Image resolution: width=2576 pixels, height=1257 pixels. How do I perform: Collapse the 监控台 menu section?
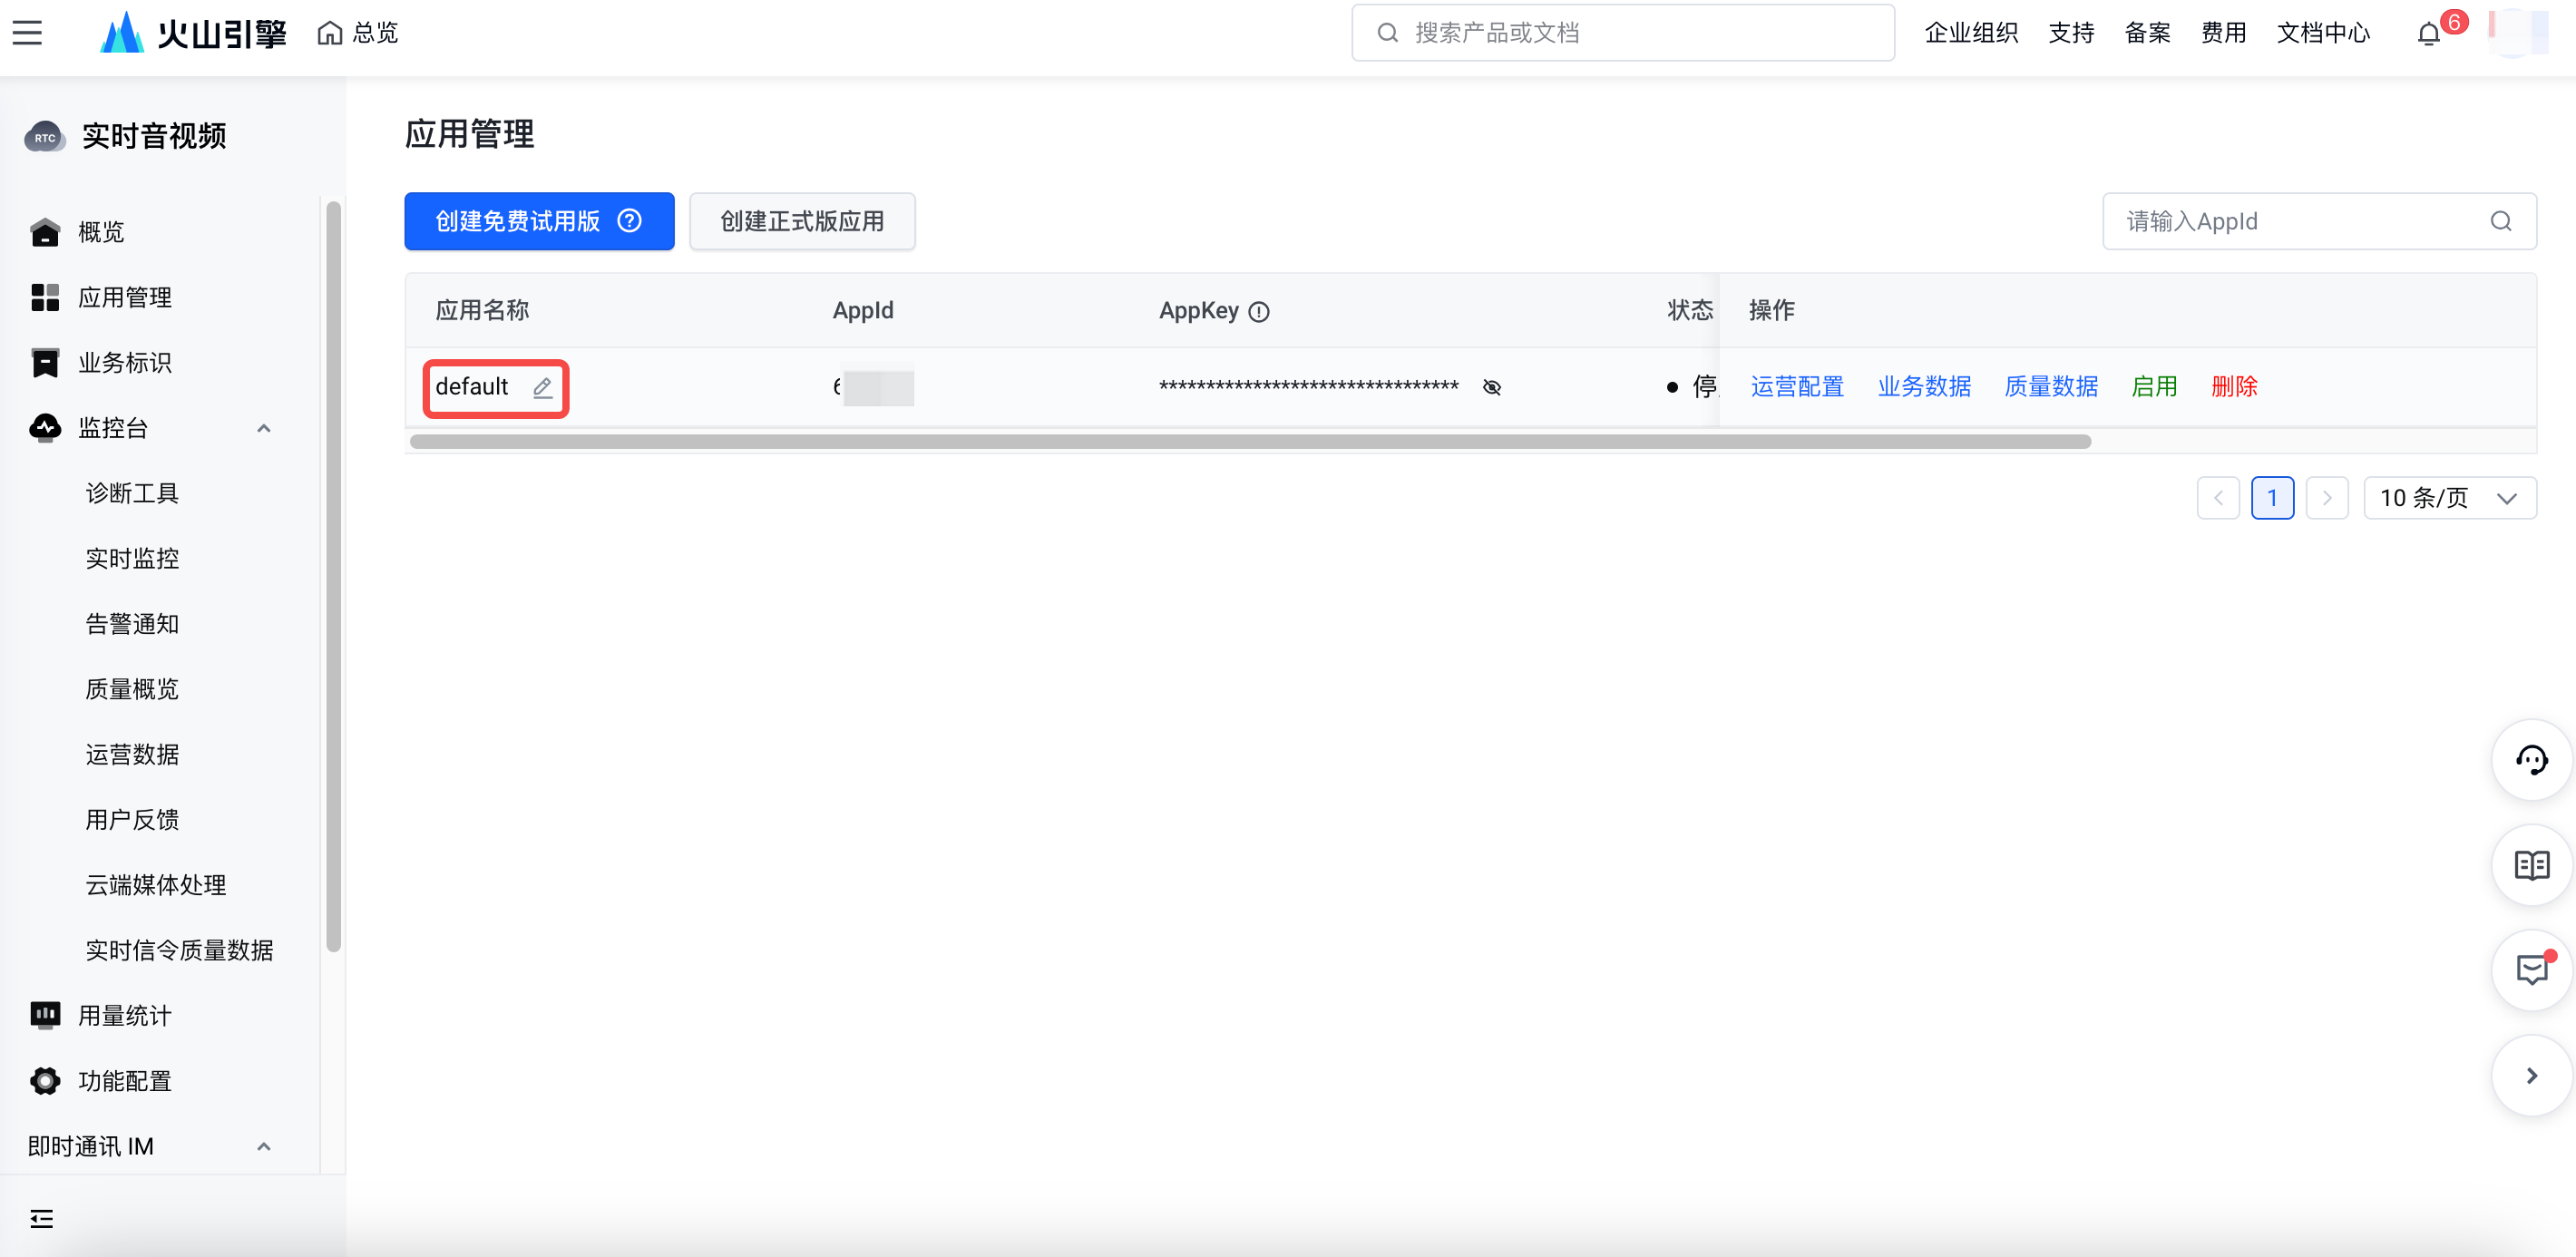point(264,428)
